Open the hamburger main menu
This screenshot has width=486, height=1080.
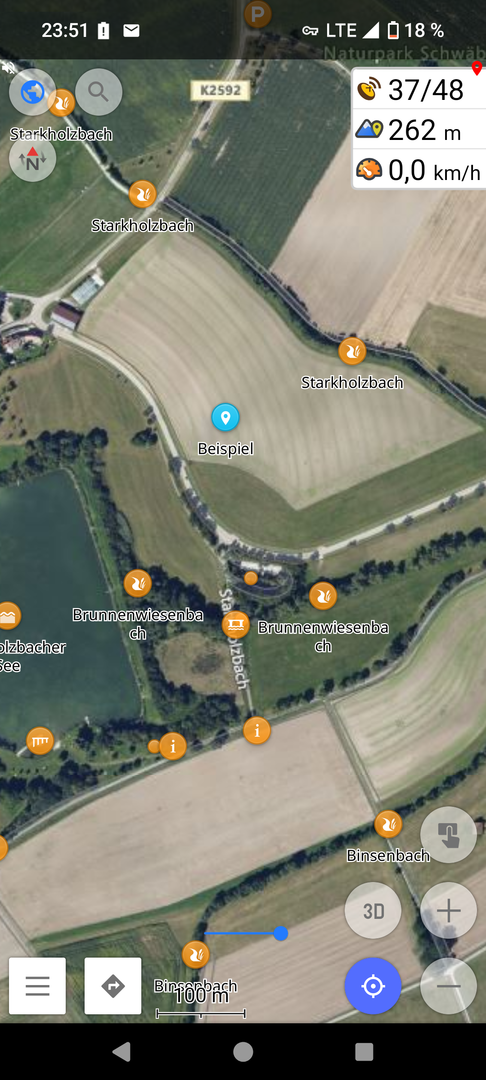[x=37, y=986]
